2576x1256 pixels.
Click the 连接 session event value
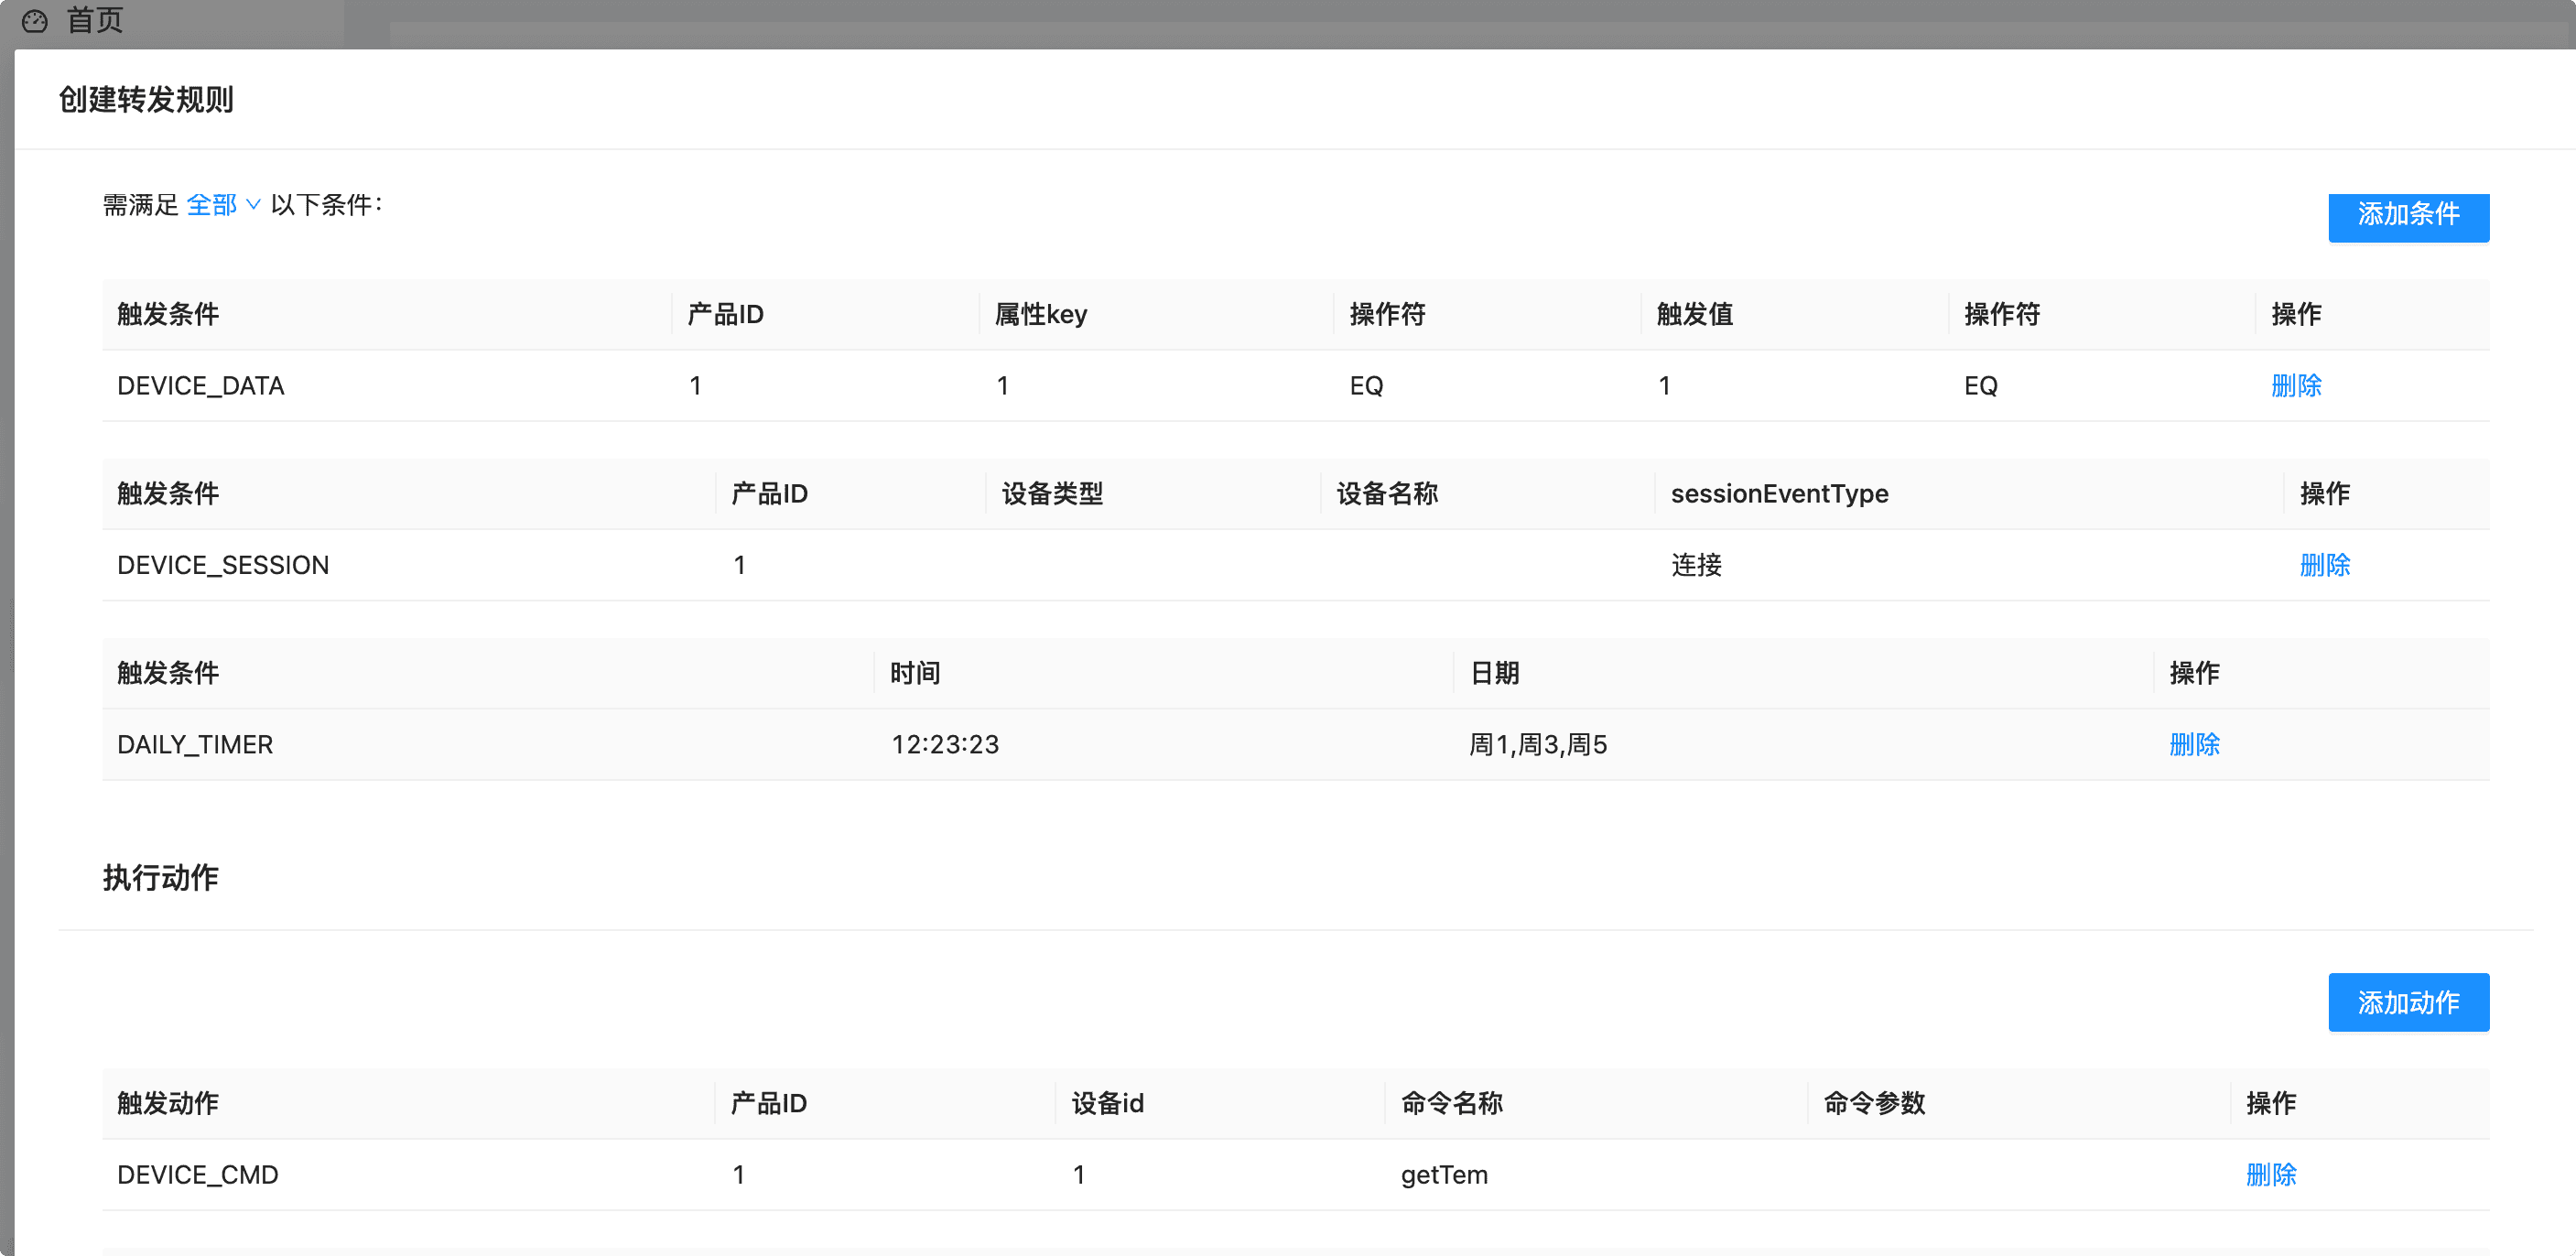tap(1696, 565)
